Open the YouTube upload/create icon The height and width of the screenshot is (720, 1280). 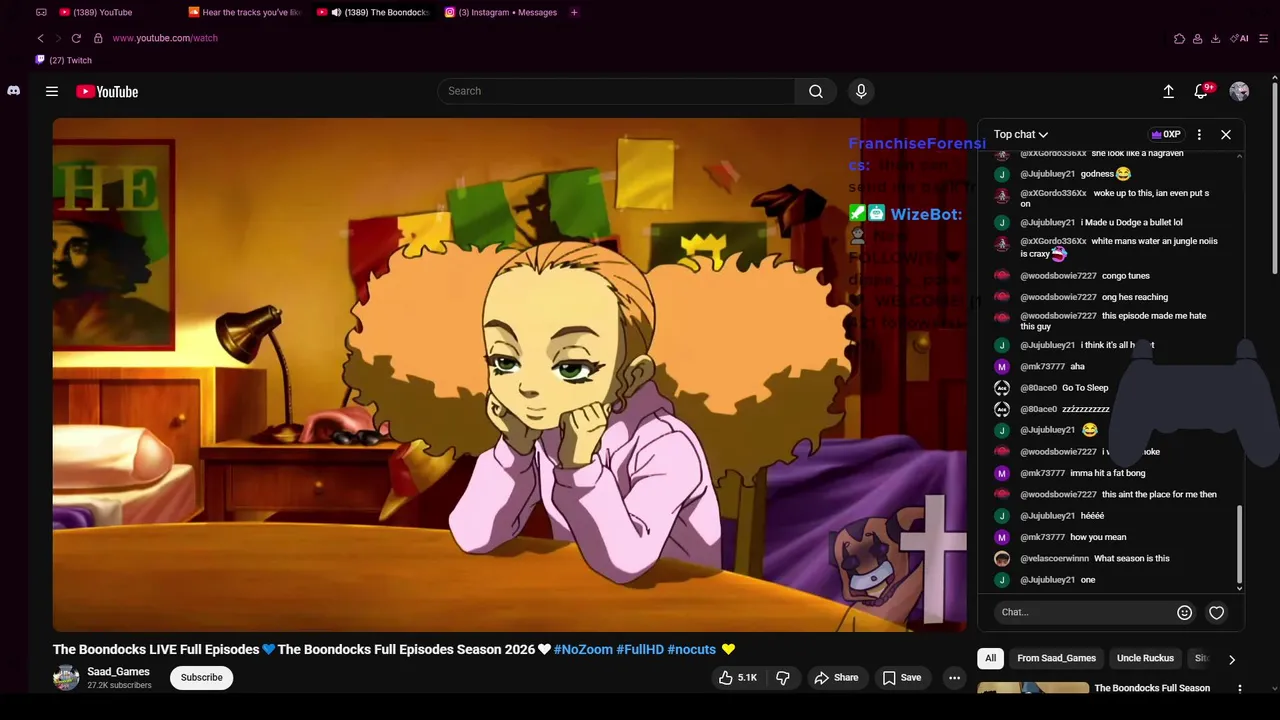click(1168, 91)
